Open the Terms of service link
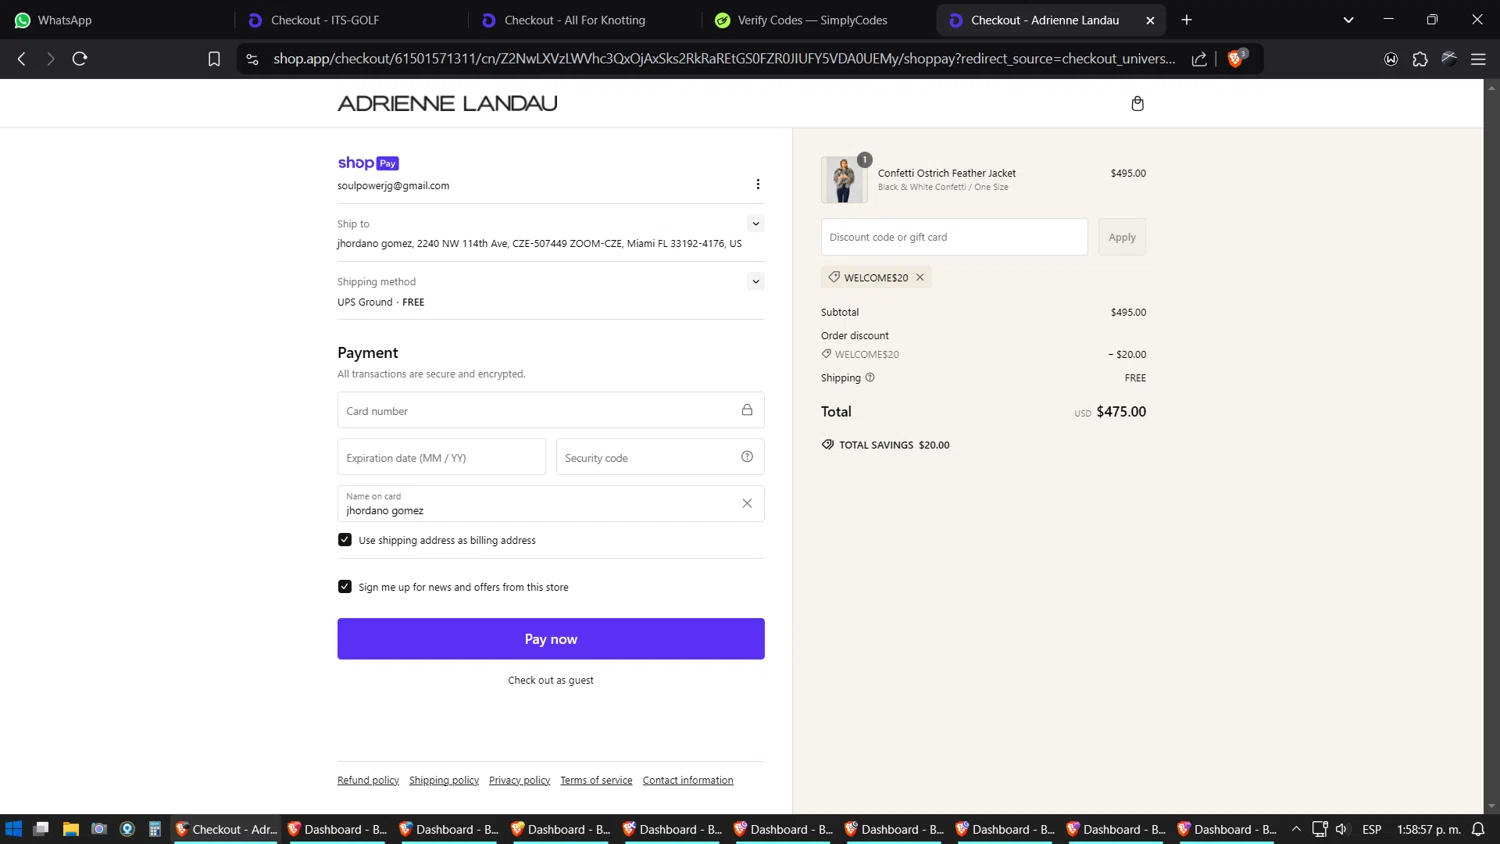Screen dimensions: 1500x844 [x=596, y=780]
